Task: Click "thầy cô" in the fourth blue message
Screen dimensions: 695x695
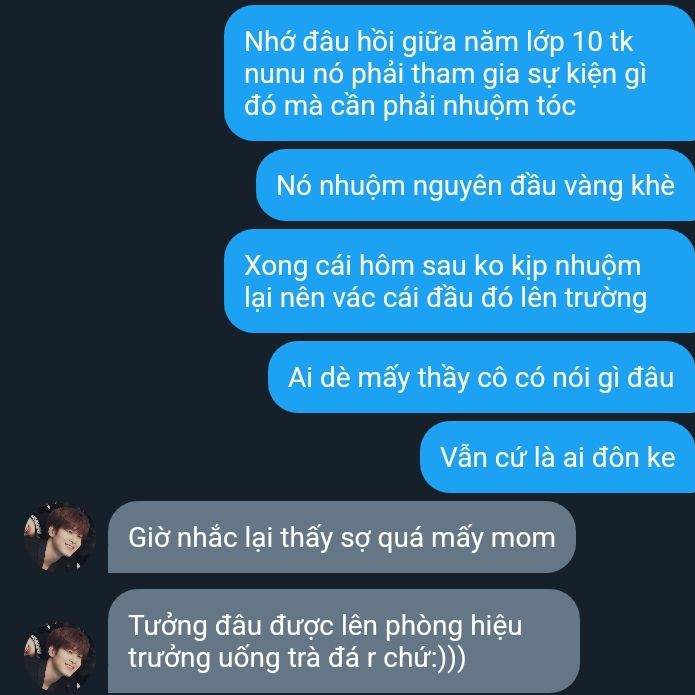Action: click(x=462, y=378)
